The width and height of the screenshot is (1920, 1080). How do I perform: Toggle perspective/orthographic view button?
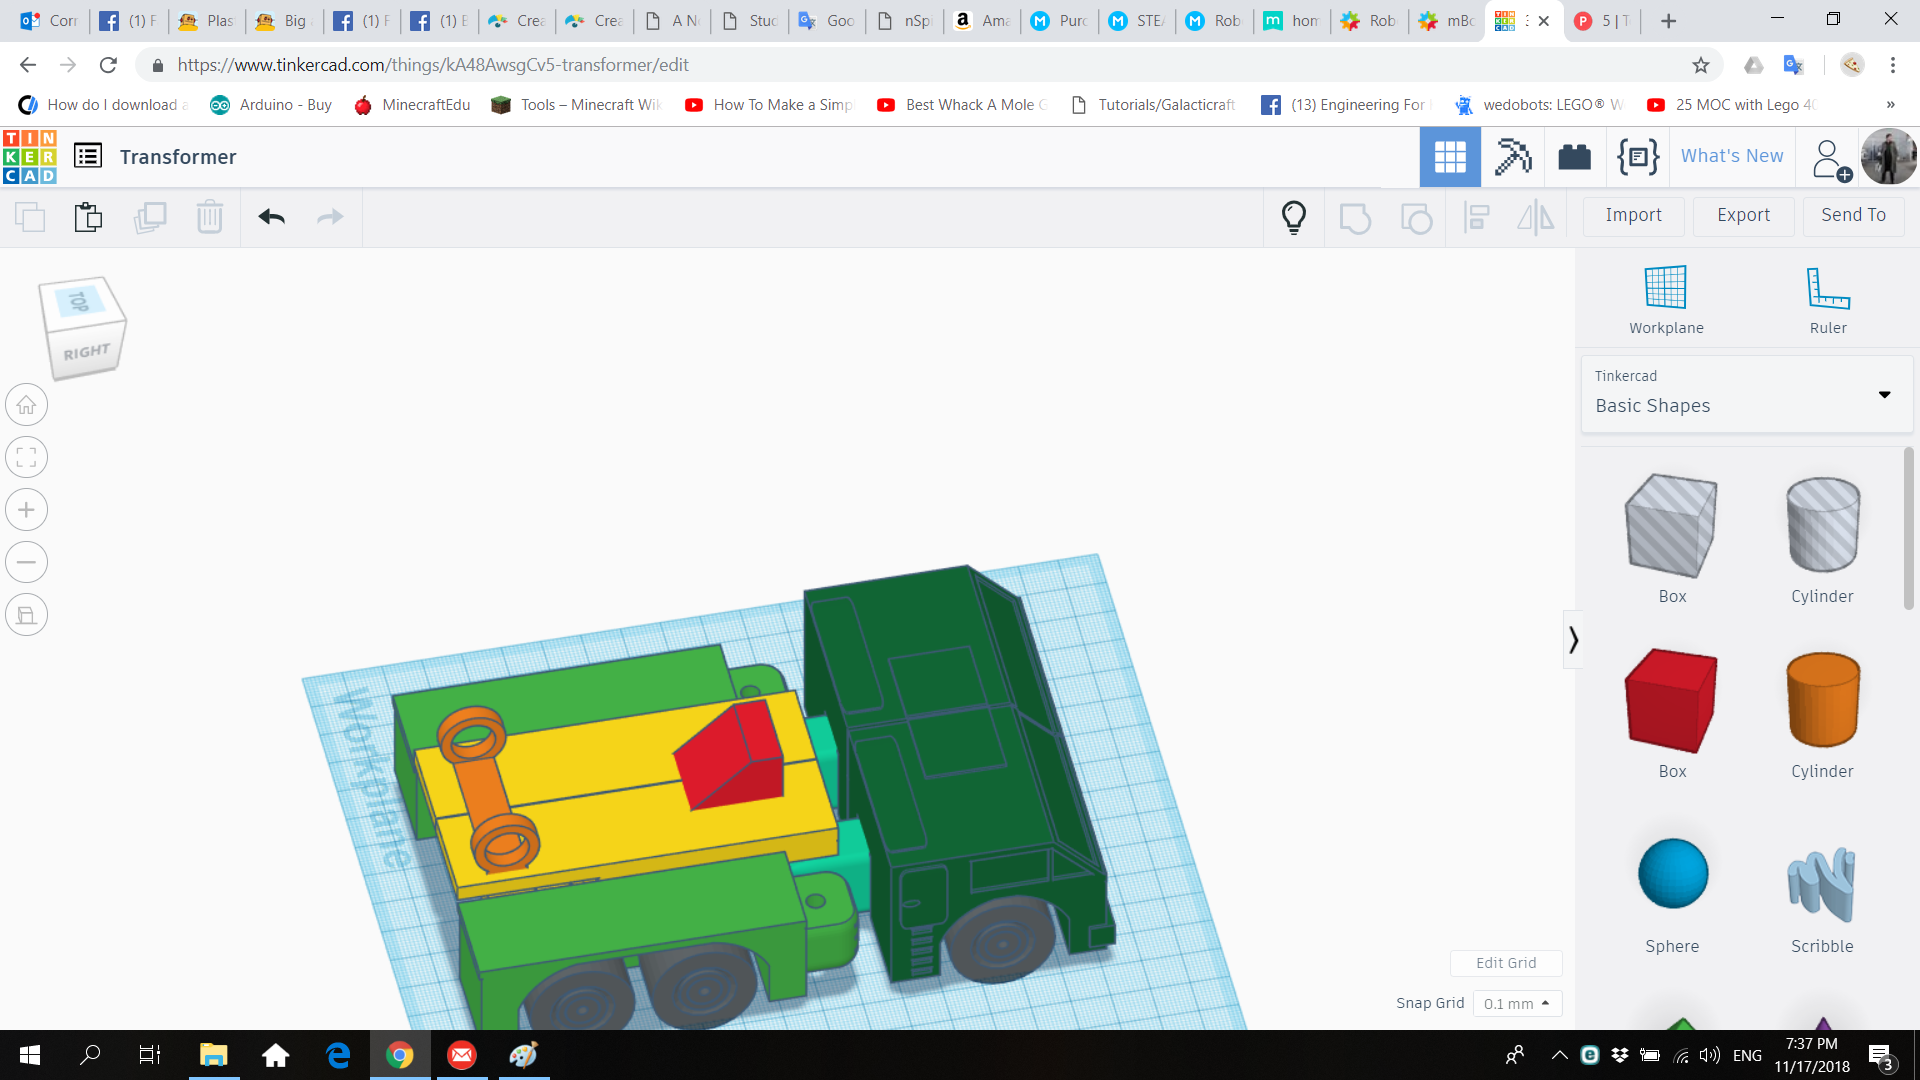(27, 615)
